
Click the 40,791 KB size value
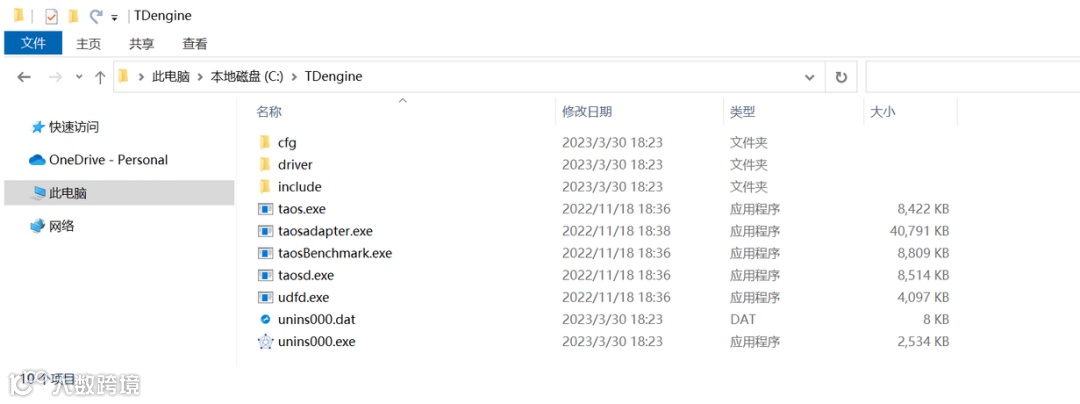pyautogui.click(x=920, y=231)
